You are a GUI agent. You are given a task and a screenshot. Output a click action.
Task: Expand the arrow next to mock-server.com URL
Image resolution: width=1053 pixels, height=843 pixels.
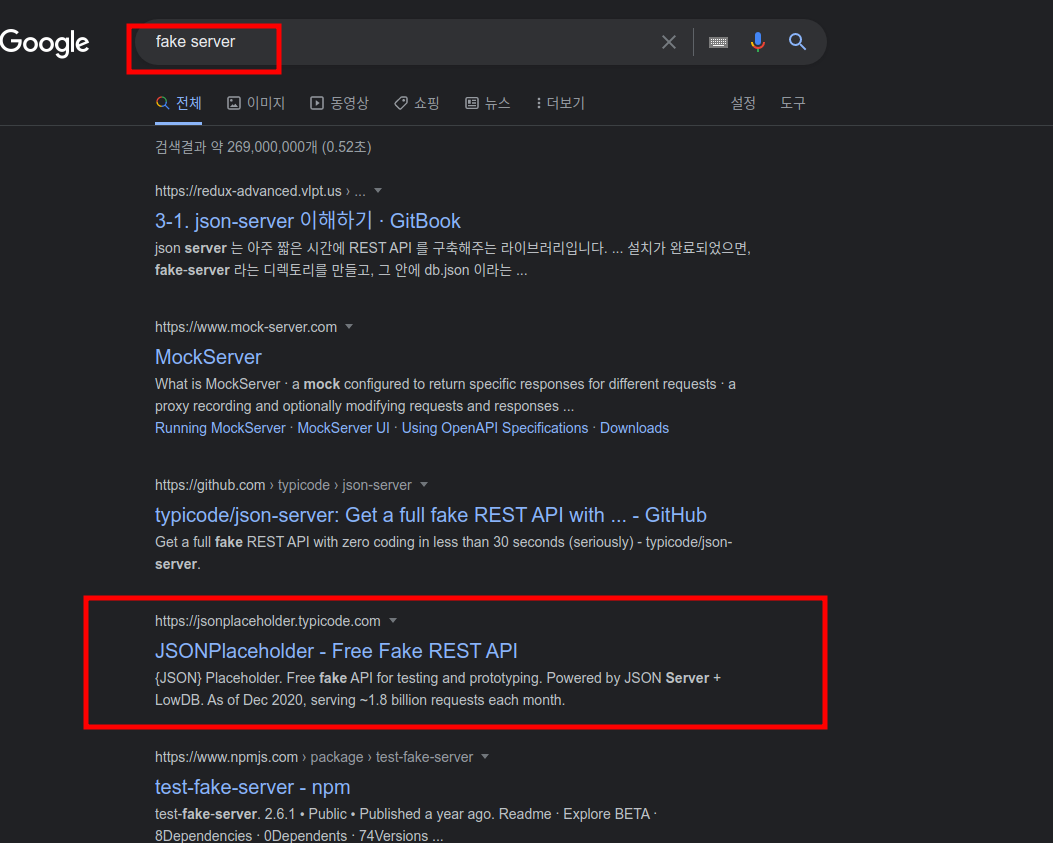tap(349, 327)
